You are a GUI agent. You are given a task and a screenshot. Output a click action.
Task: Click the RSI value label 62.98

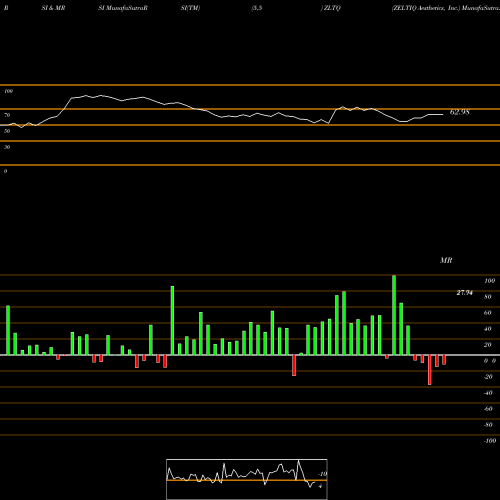point(460,112)
